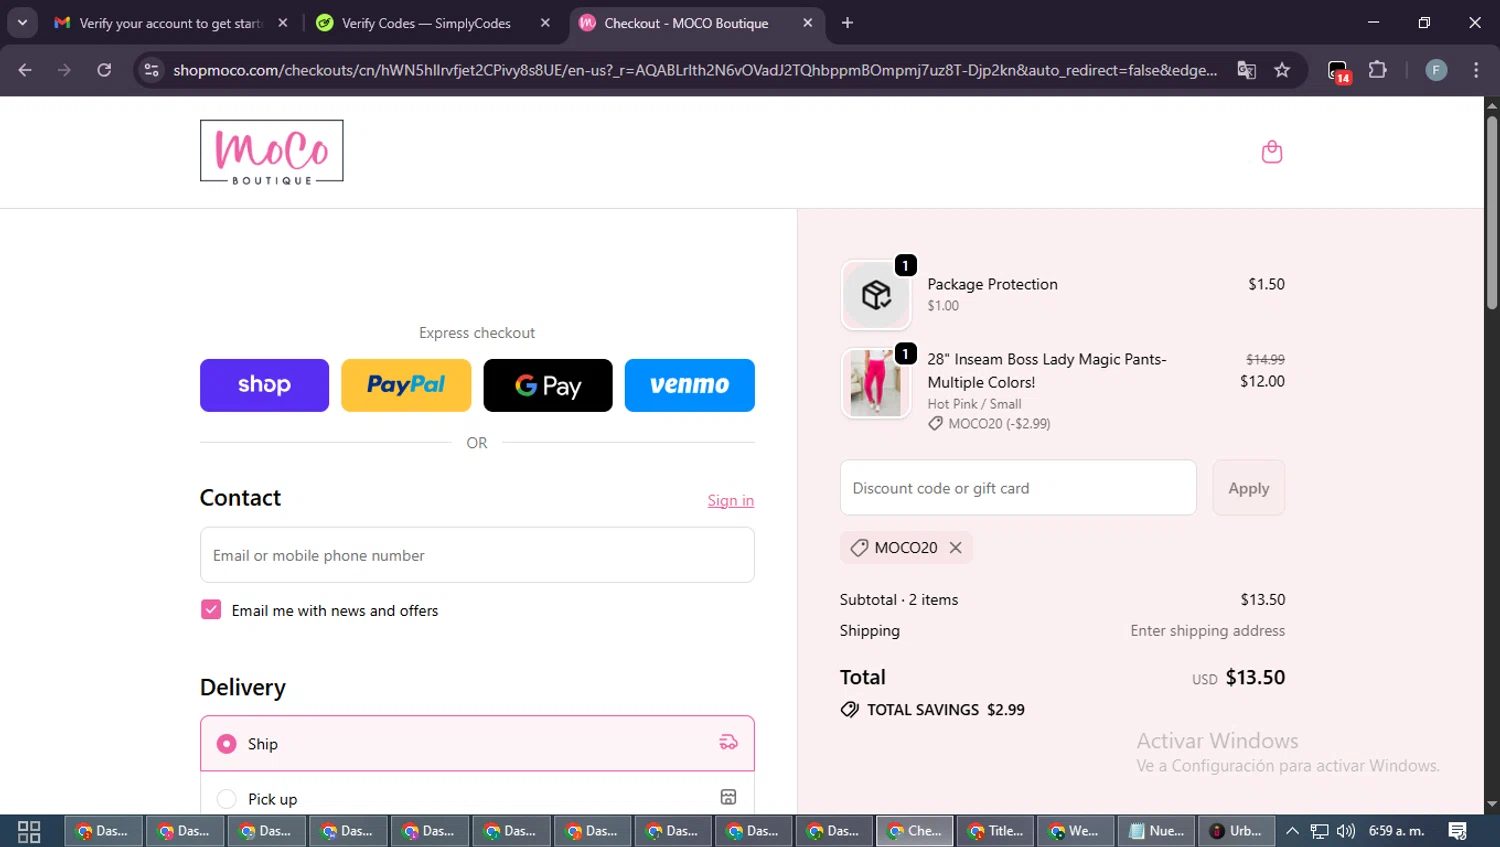Pay with Venmo express checkout
1500x847 pixels.
690,385
